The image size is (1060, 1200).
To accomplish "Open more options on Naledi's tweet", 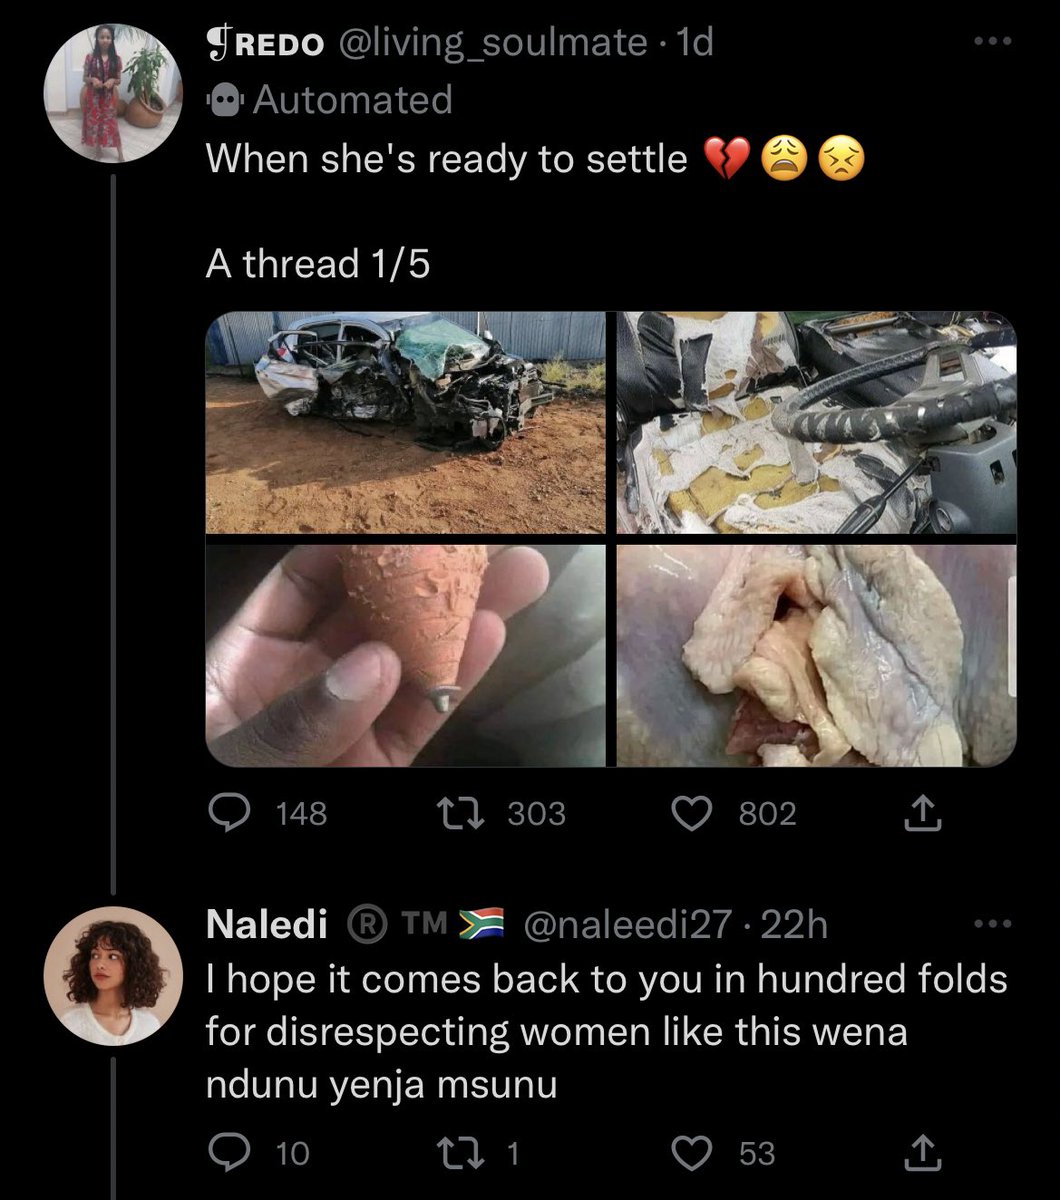I will tap(993, 924).
